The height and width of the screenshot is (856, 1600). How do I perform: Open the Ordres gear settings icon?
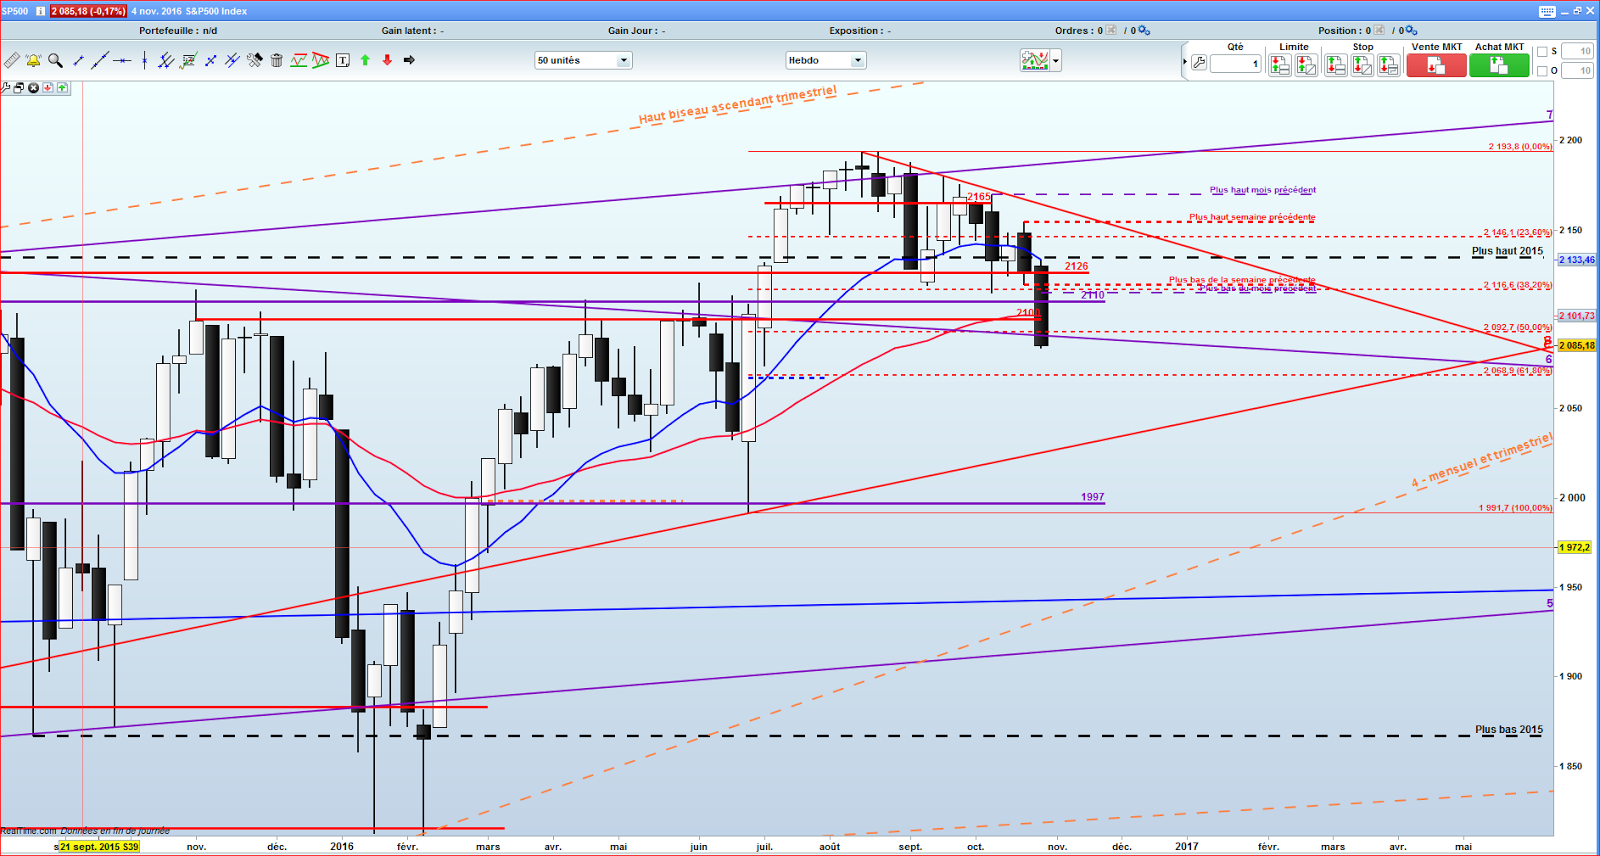[1145, 31]
